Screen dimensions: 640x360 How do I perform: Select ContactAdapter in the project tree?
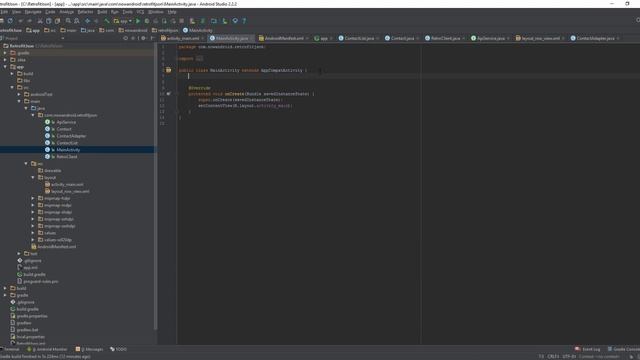coord(71,136)
